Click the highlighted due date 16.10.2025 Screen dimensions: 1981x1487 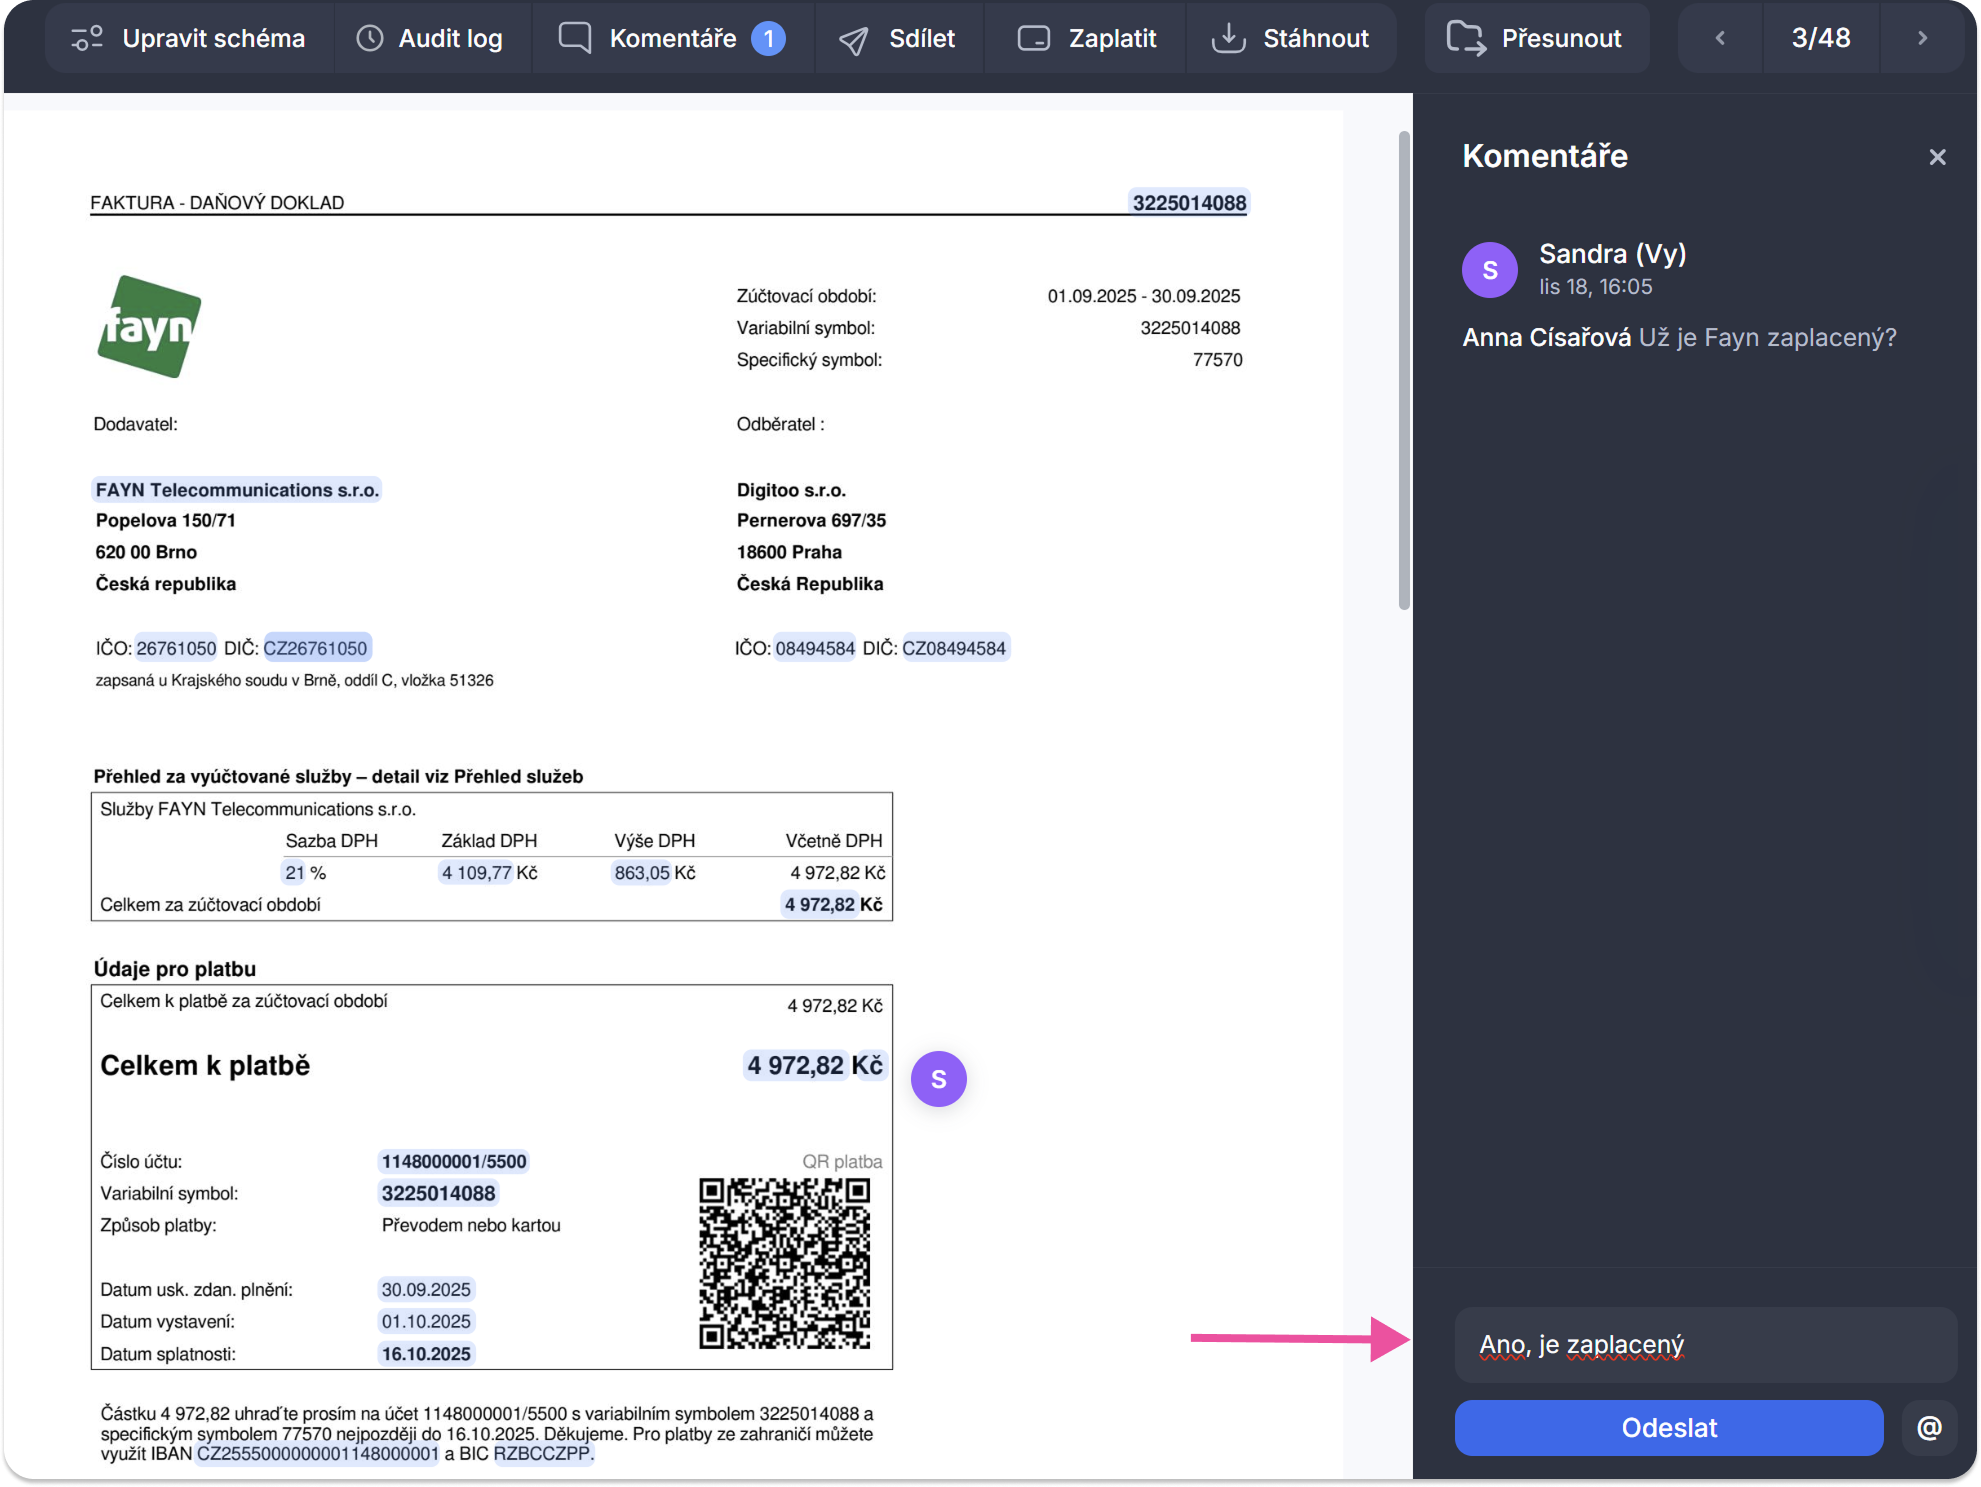(x=426, y=1354)
